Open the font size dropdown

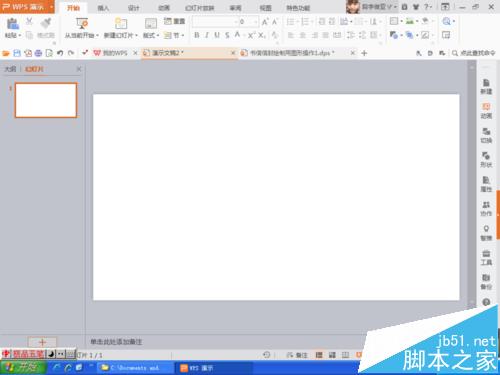pyautogui.click(x=255, y=22)
